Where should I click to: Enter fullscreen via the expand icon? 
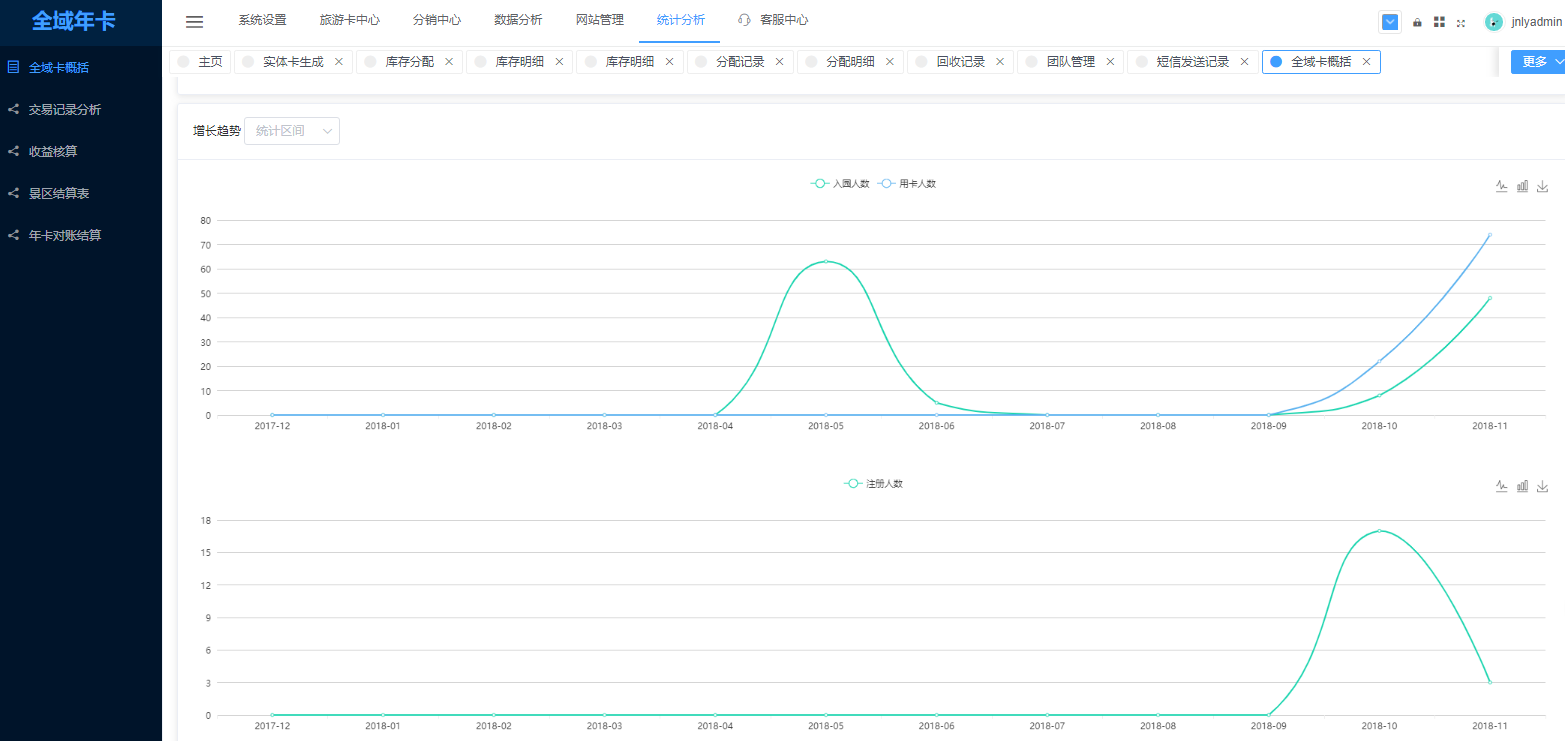(x=1461, y=22)
